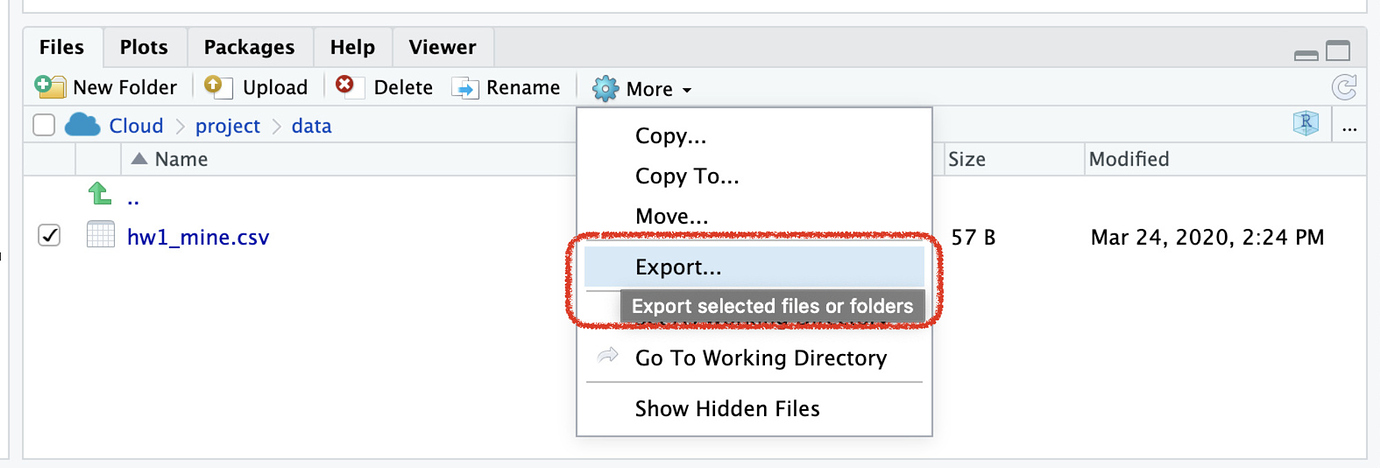The width and height of the screenshot is (1380, 468).
Task: Choose Export... from the More menu
Action: pos(678,267)
